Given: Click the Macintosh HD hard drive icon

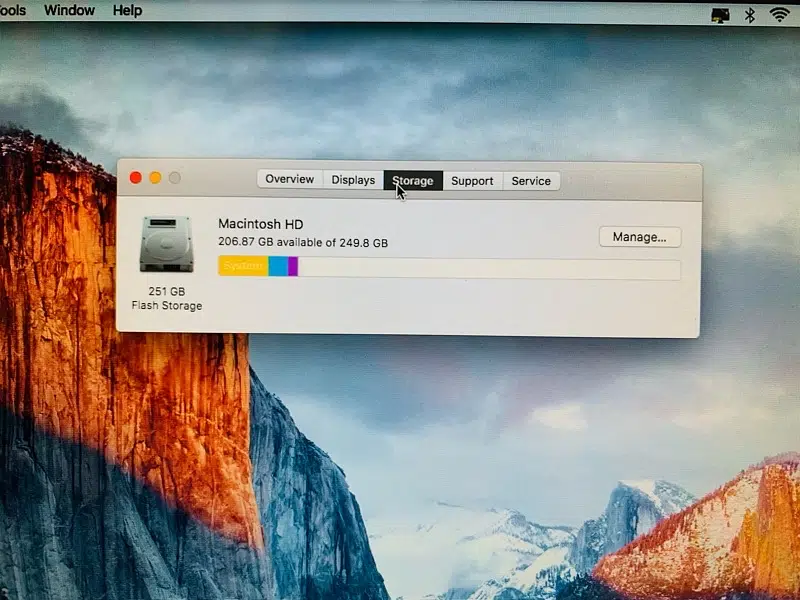Looking at the screenshot, I should point(167,245).
